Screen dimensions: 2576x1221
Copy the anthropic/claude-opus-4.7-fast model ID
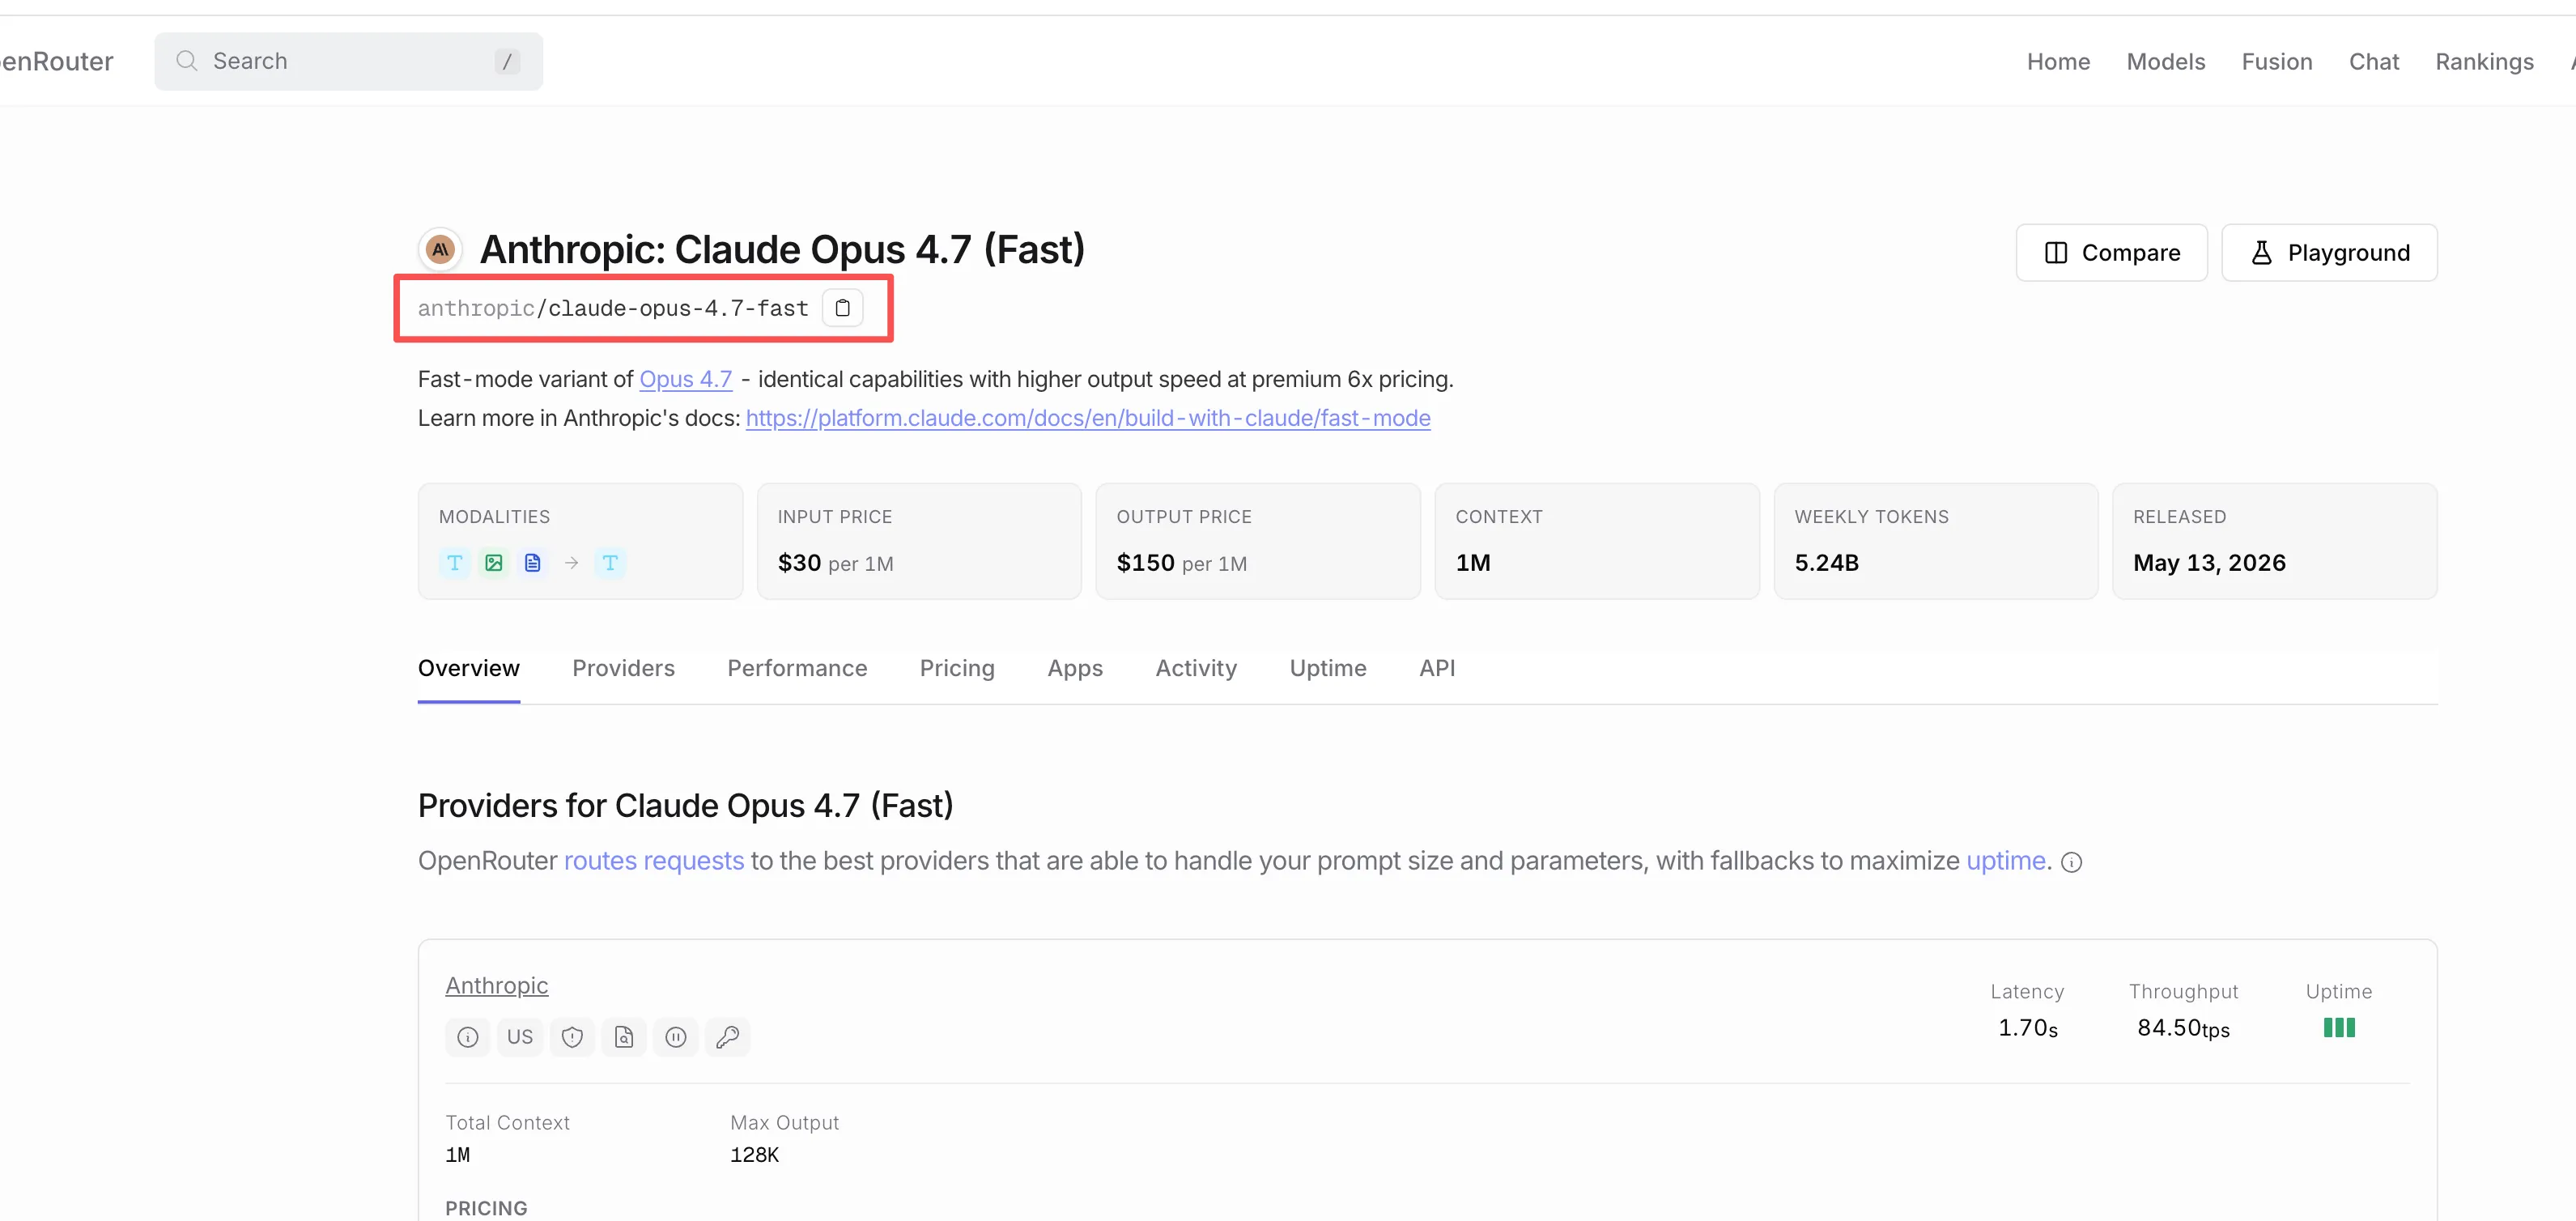click(x=842, y=308)
